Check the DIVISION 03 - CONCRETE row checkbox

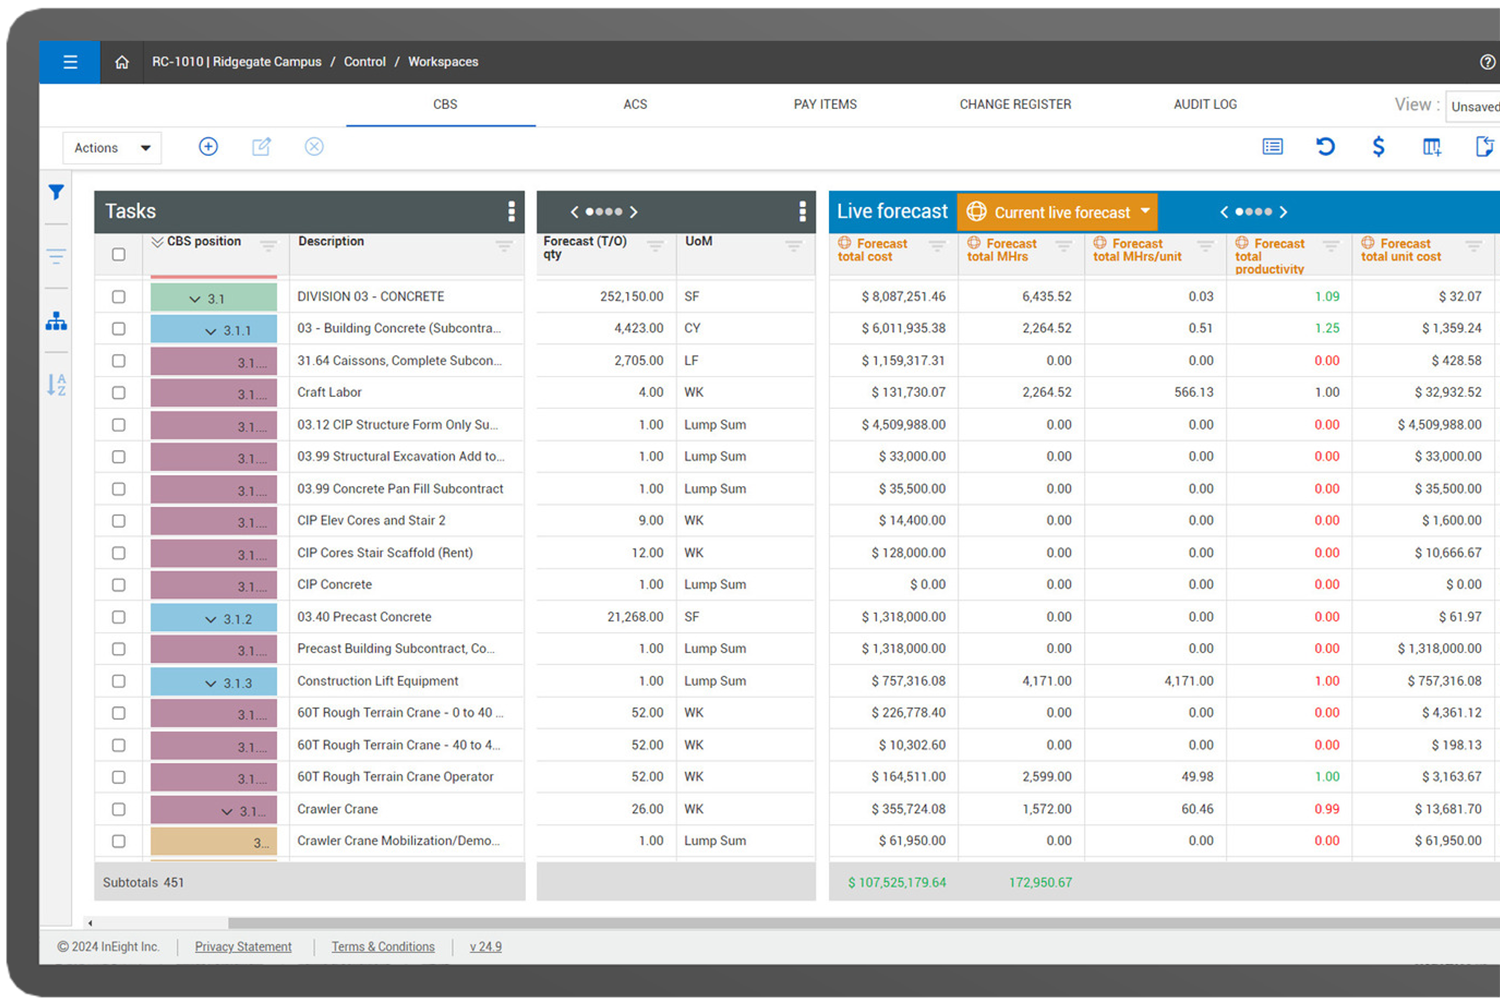[x=119, y=297]
